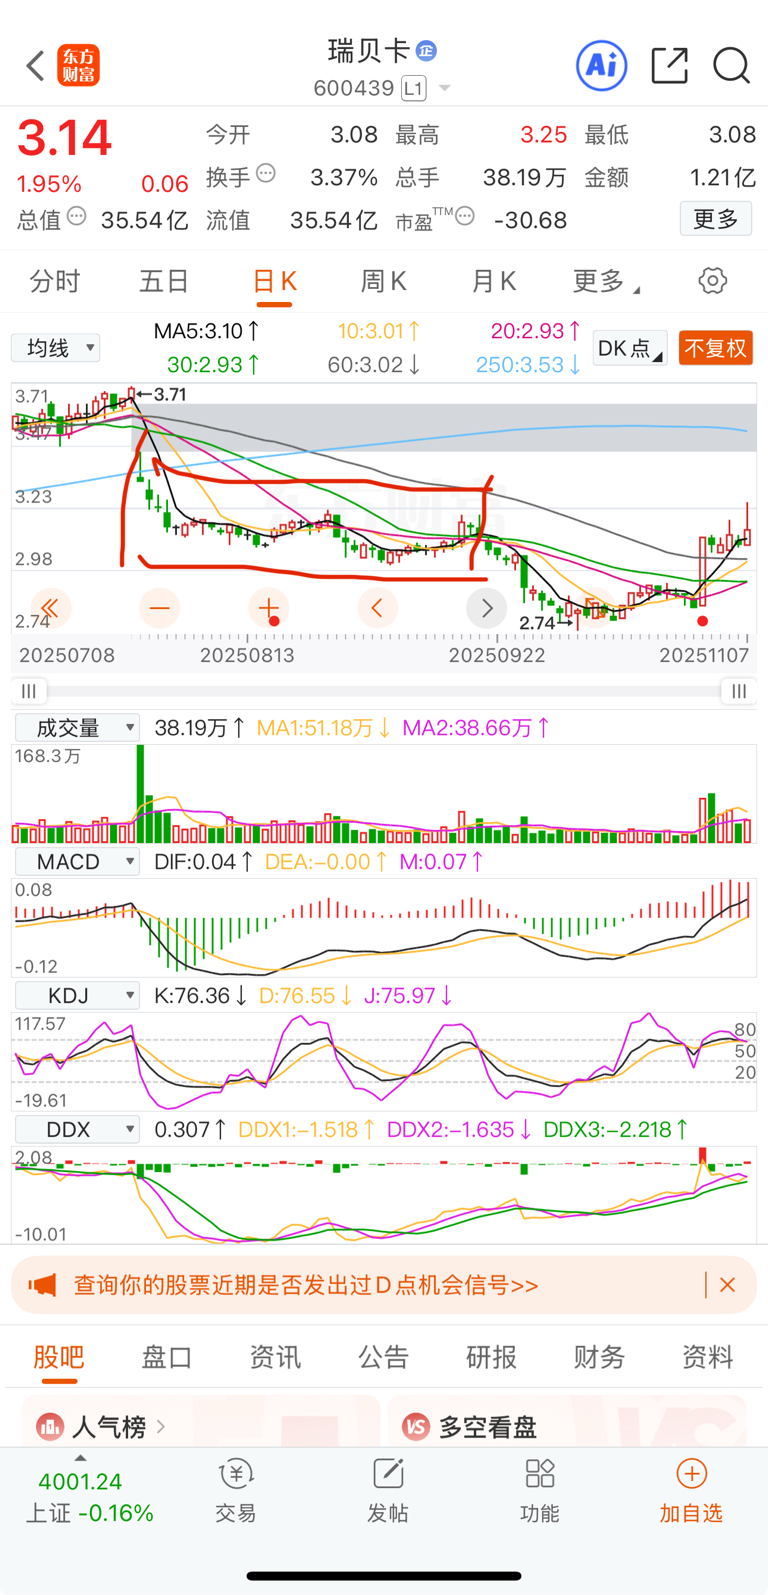Open the 公告 tab
Screen dimensions: 768x1595
pyautogui.click(x=384, y=1357)
